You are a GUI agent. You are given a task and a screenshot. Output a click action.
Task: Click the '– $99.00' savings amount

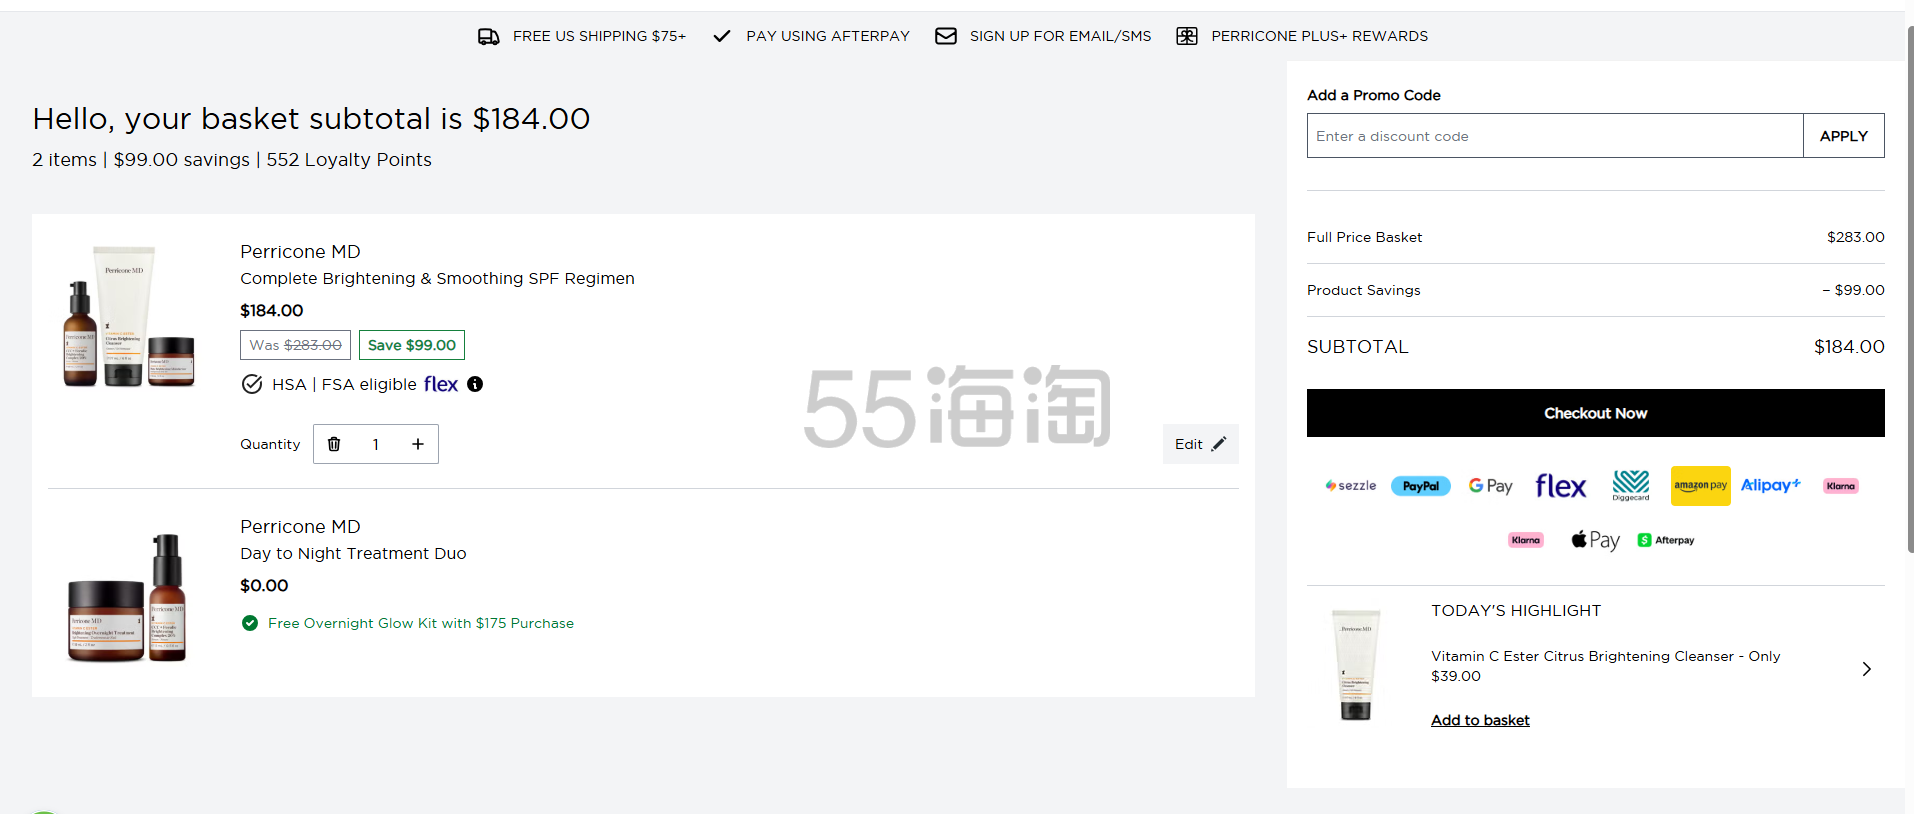point(1853,290)
